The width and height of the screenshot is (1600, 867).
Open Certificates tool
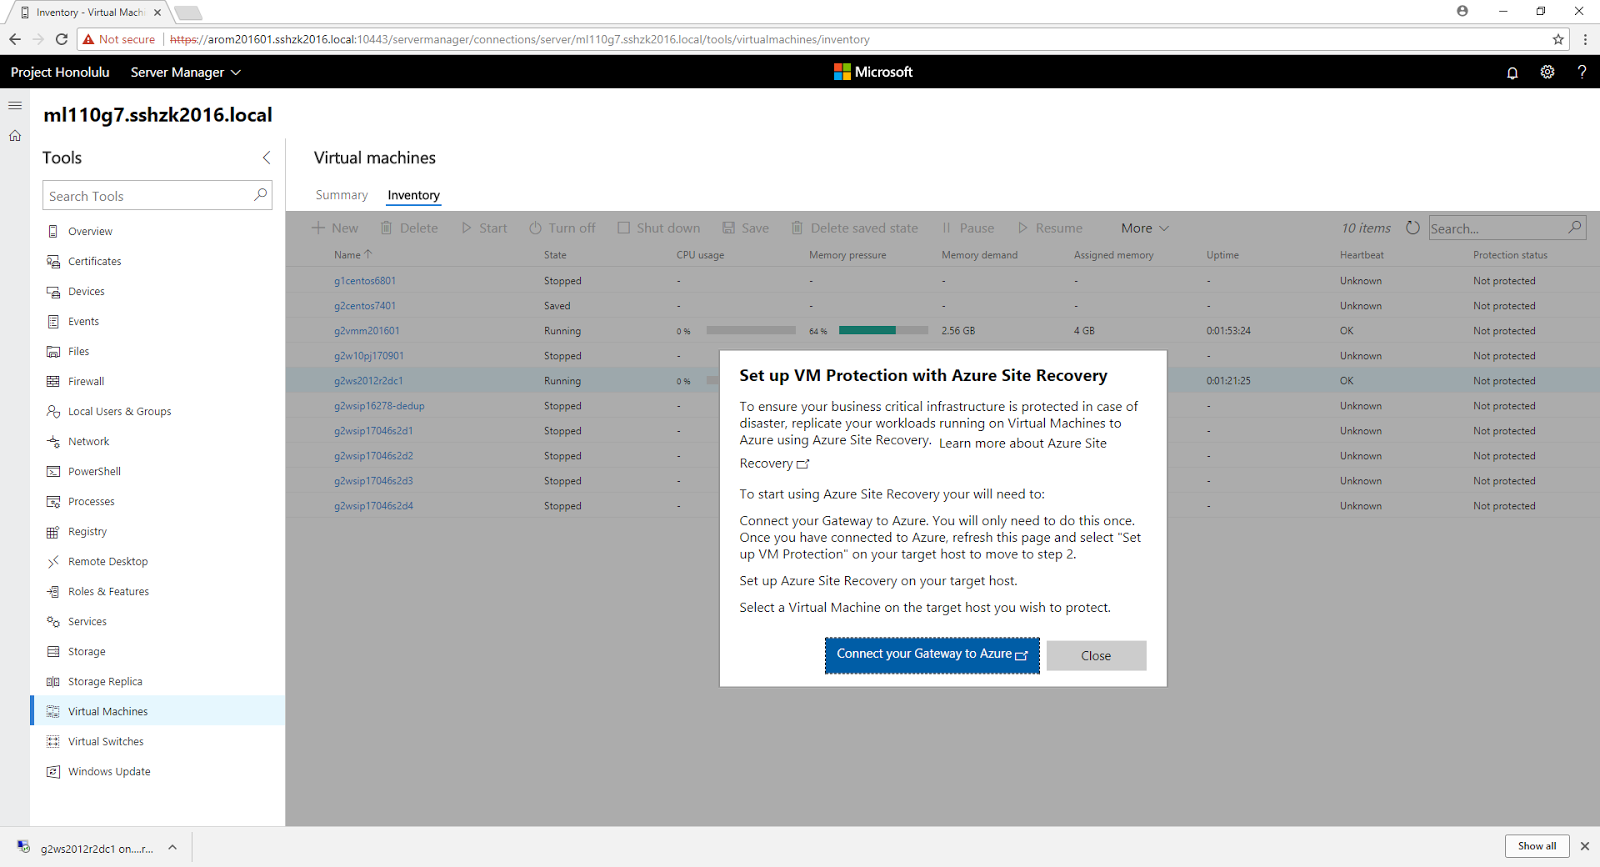pyautogui.click(x=94, y=261)
